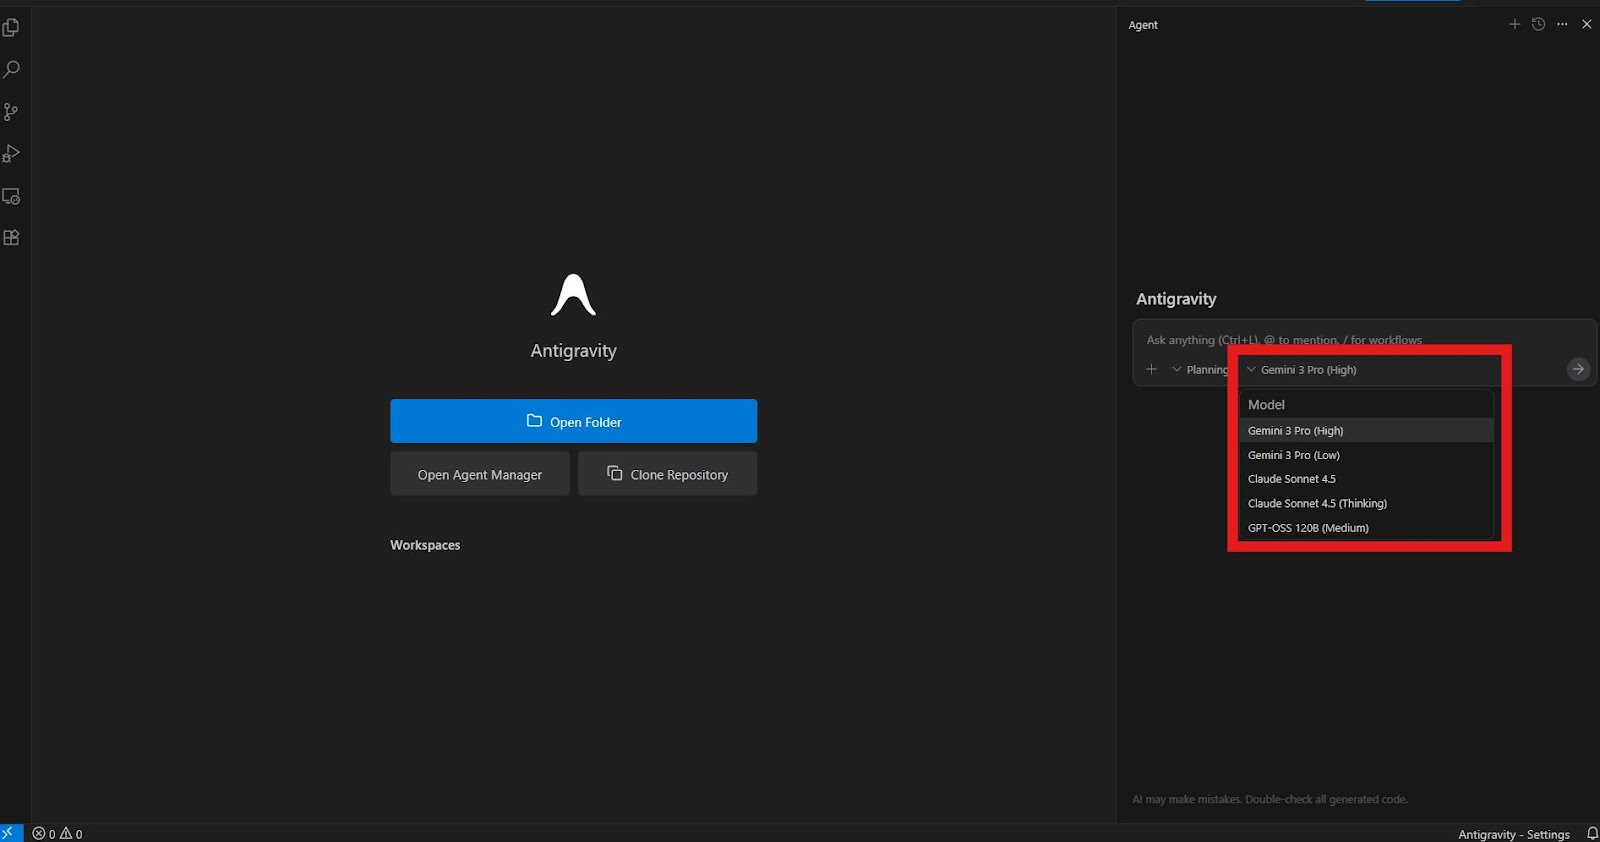Screen dimensions: 1600x842
Task: Collapse the Gemini 3 Pro (High) model selector
Action: pyautogui.click(x=1302, y=370)
